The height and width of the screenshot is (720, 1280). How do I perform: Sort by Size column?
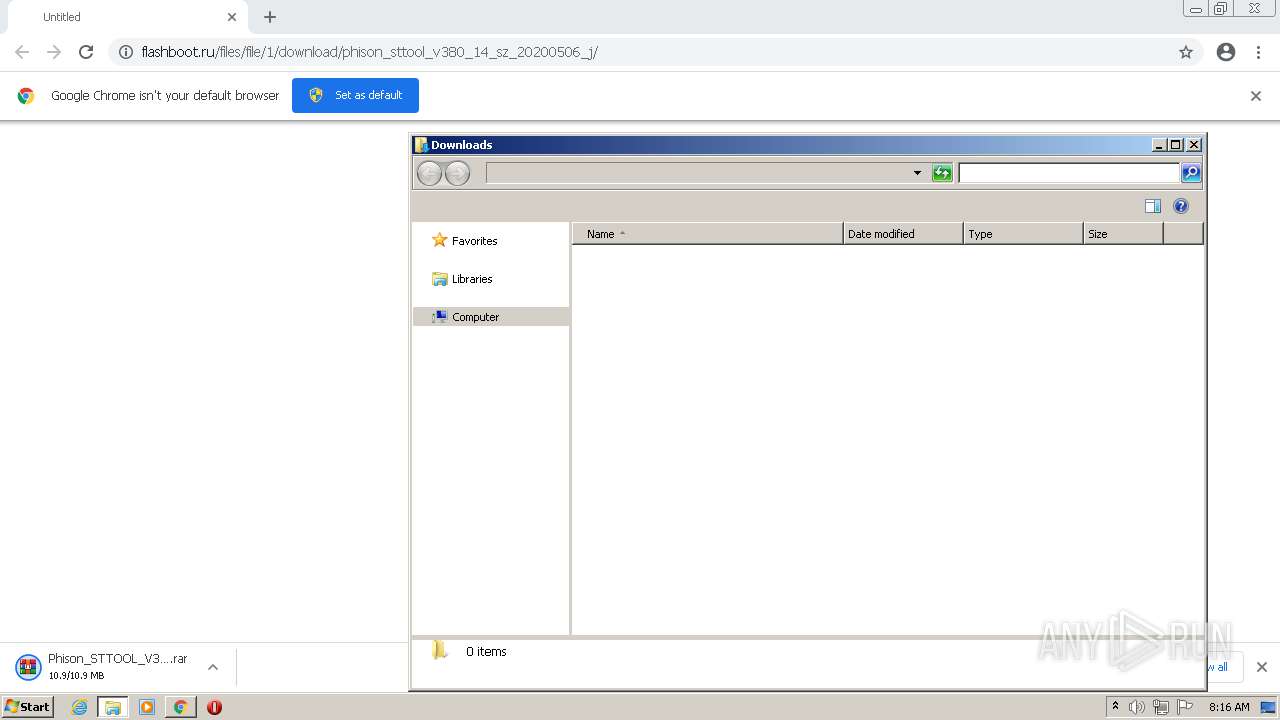(1123, 234)
